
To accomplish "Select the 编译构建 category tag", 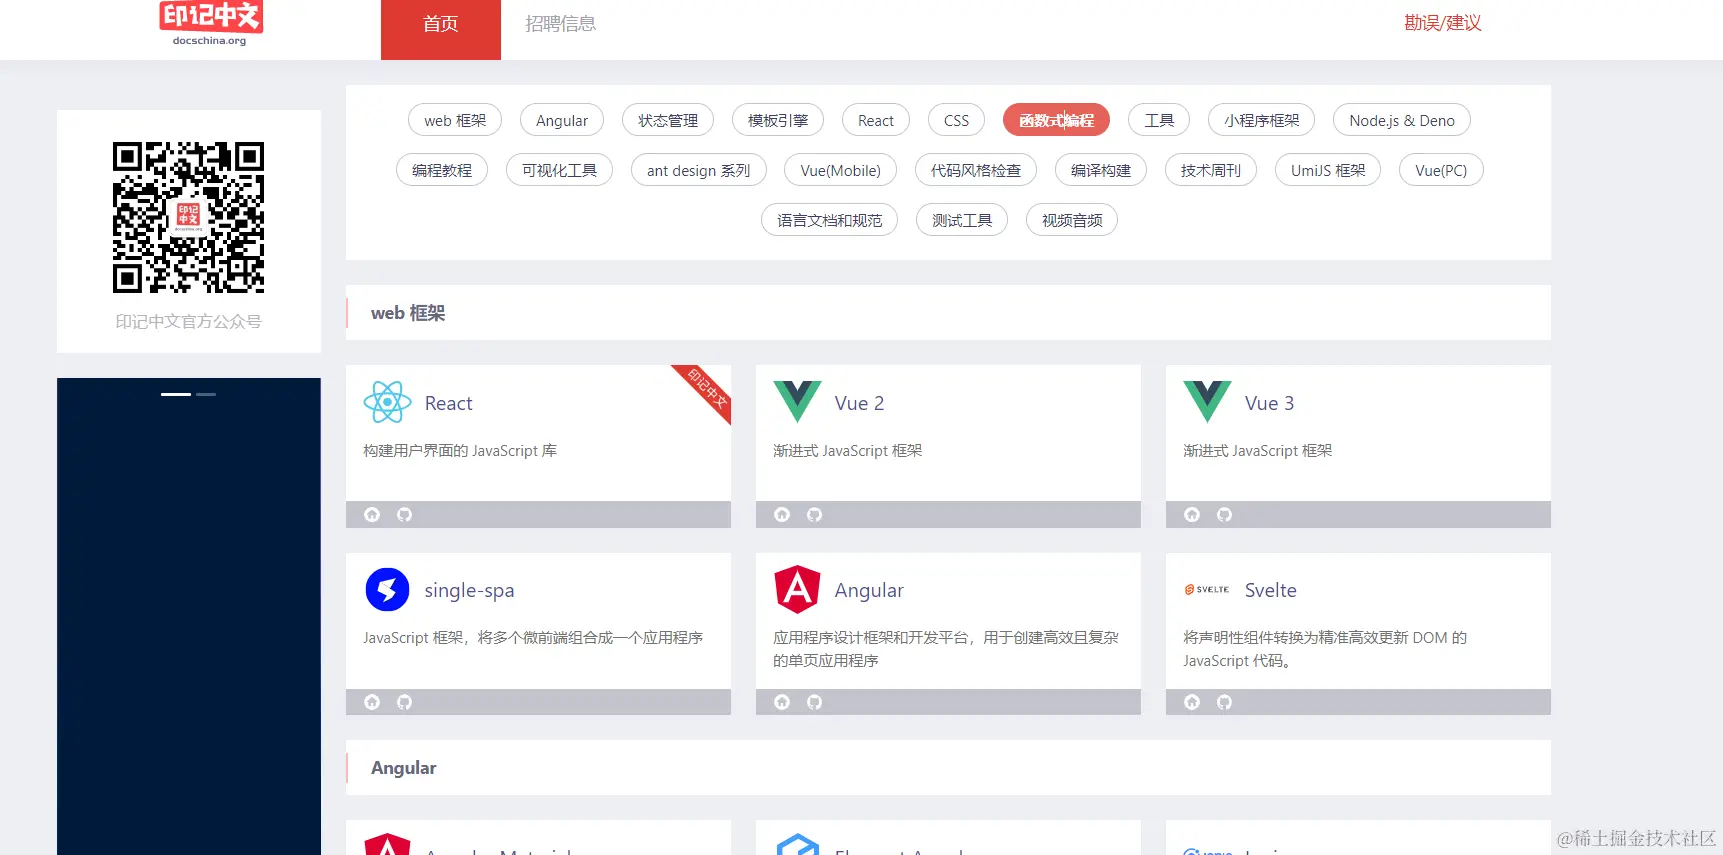I will coord(1101,170).
